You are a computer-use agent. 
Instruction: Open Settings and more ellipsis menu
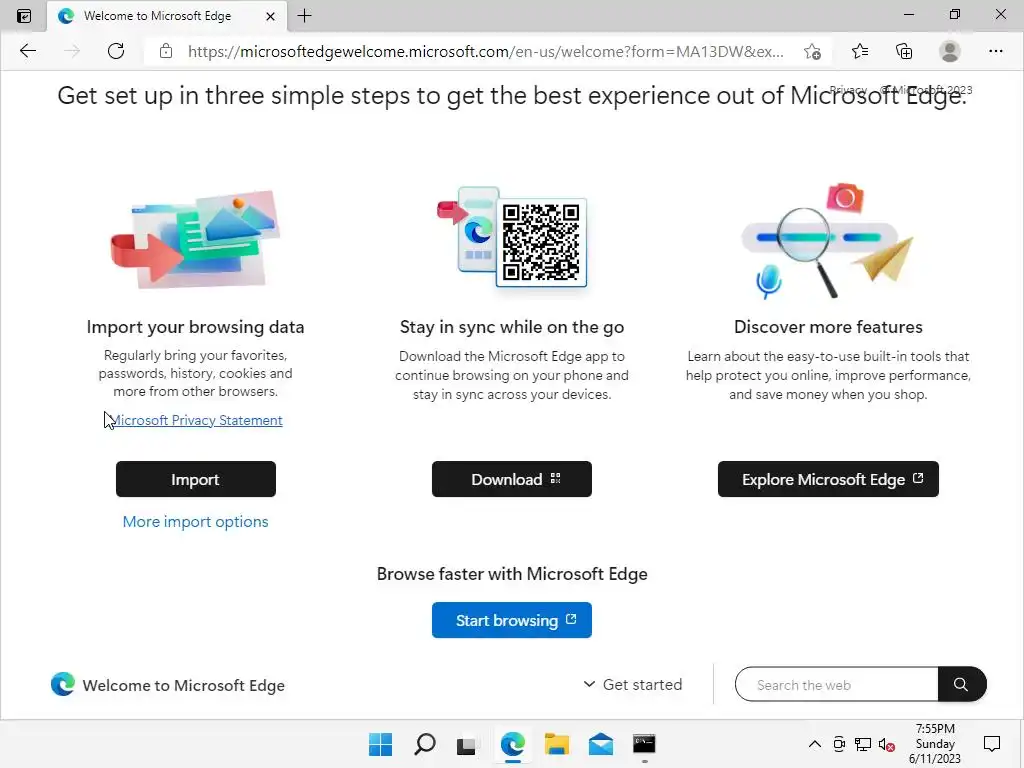tap(995, 51)
